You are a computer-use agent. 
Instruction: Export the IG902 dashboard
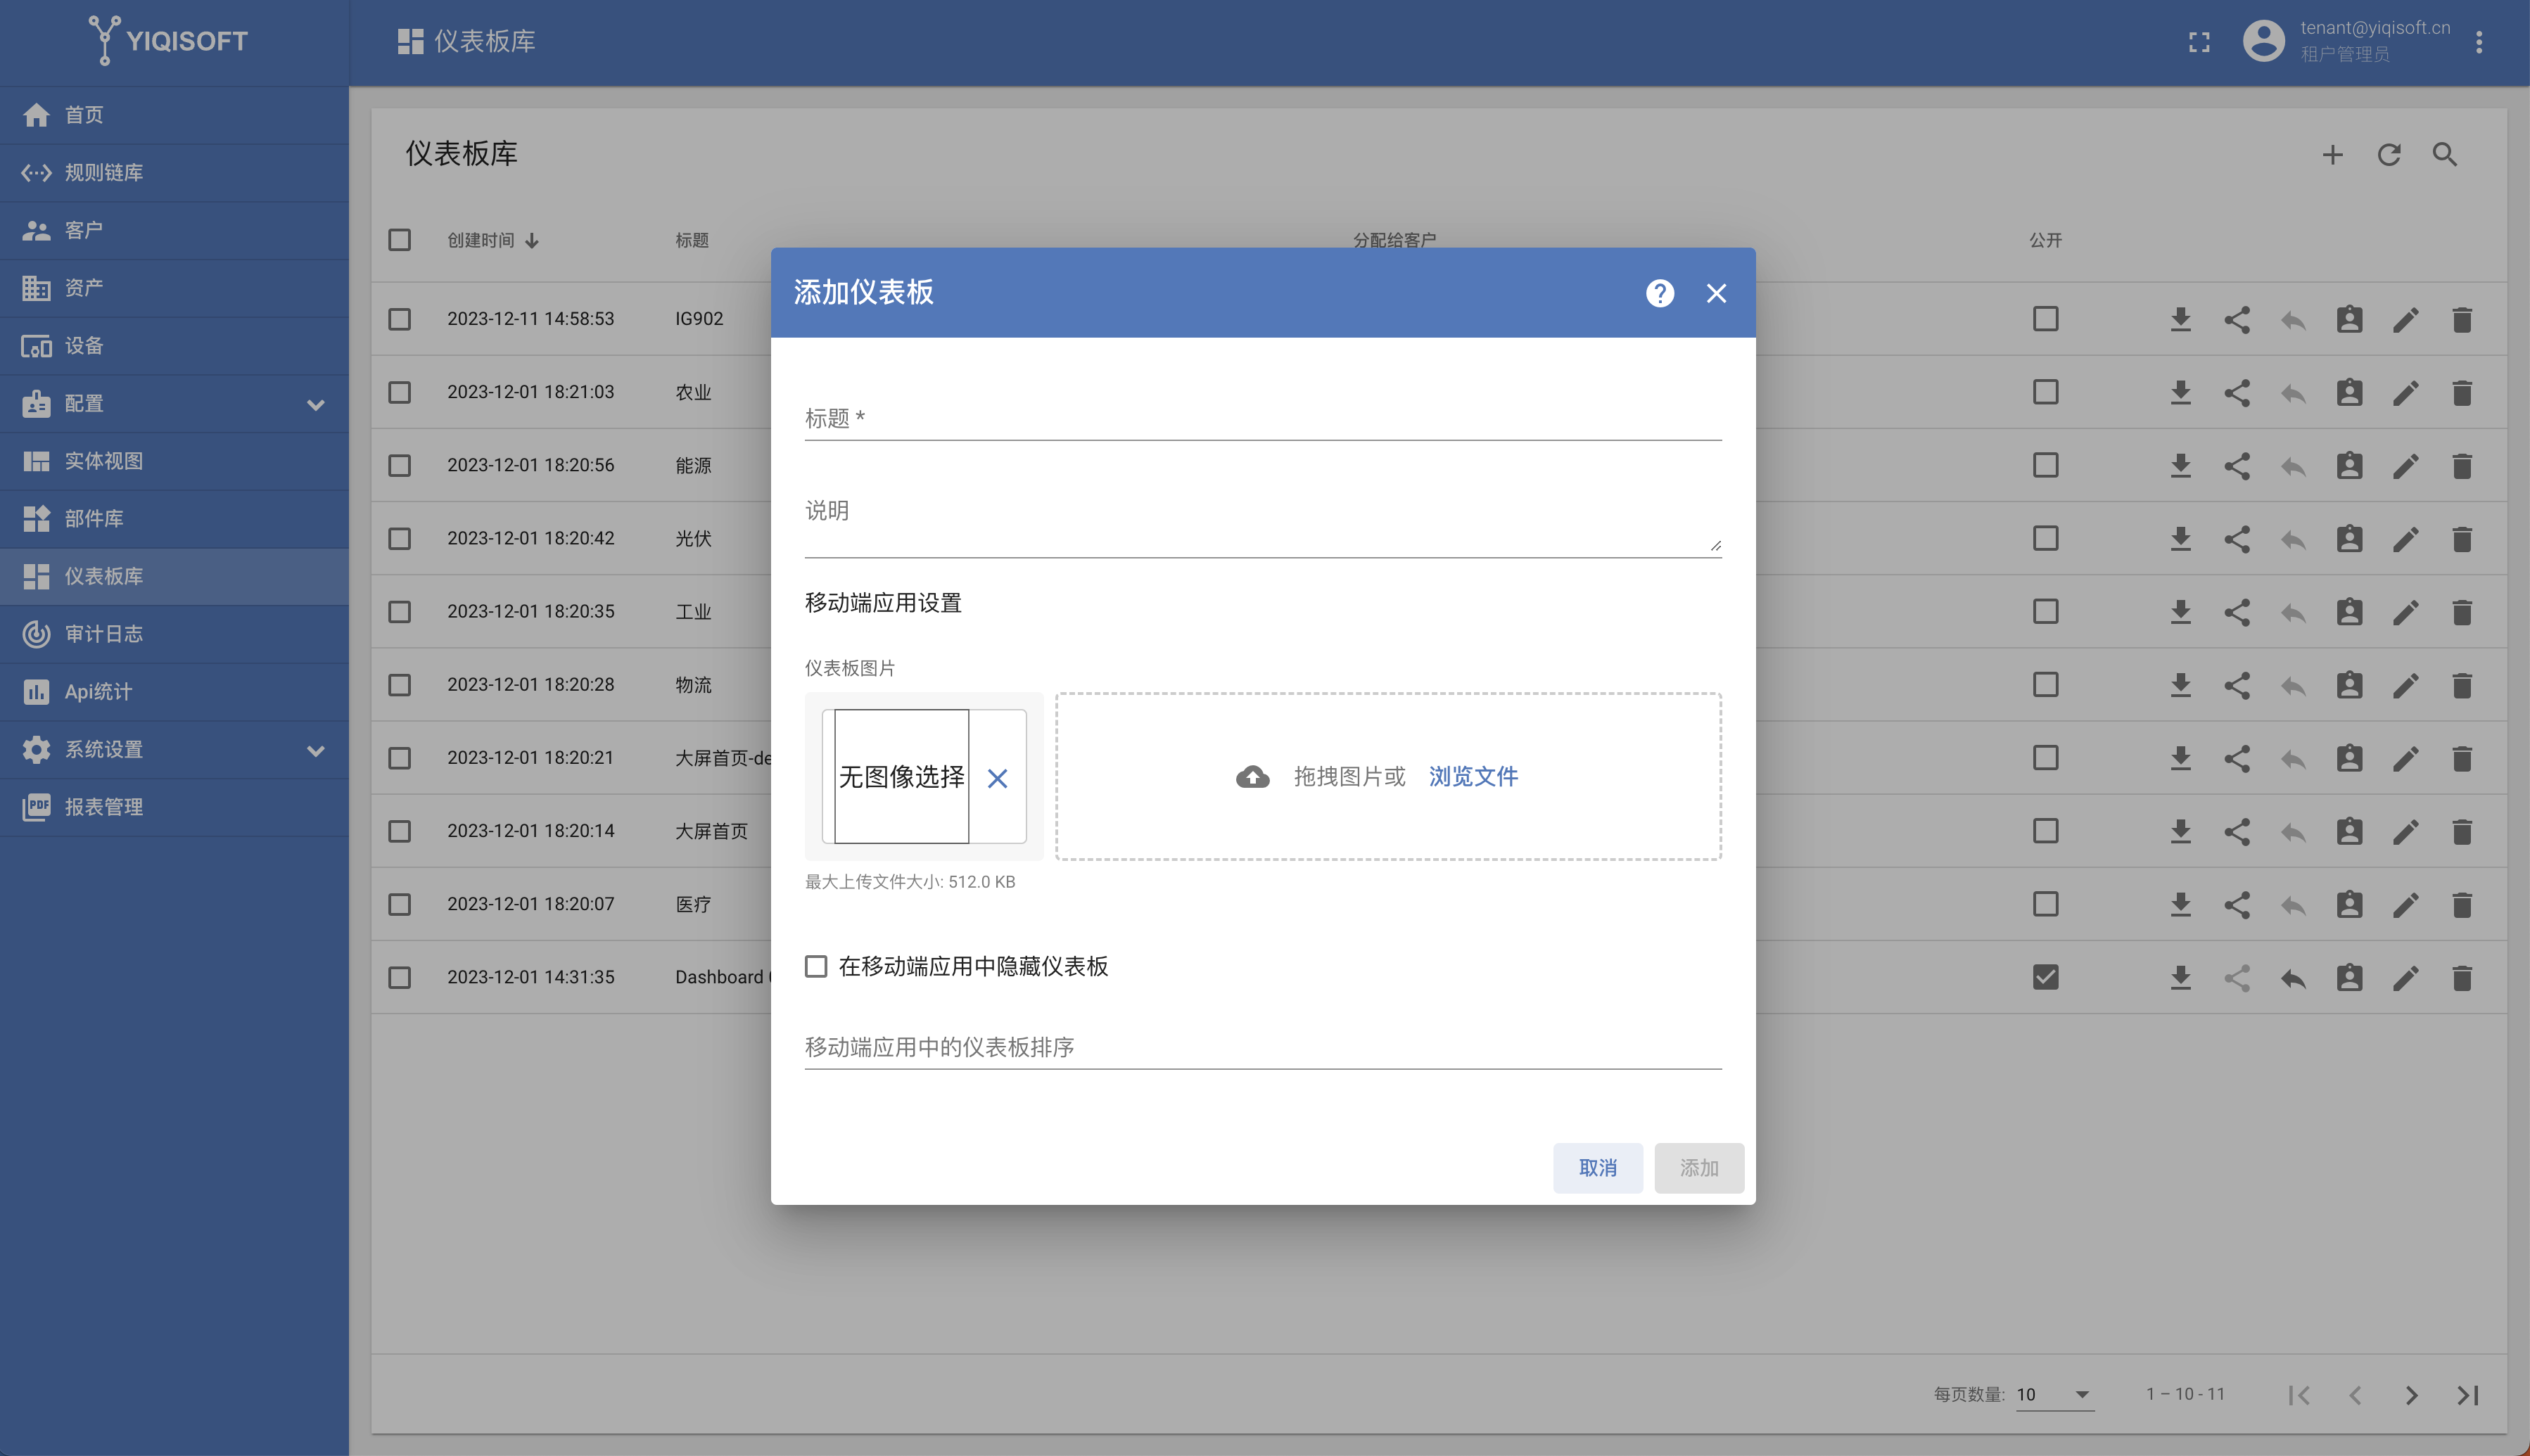2180,319
